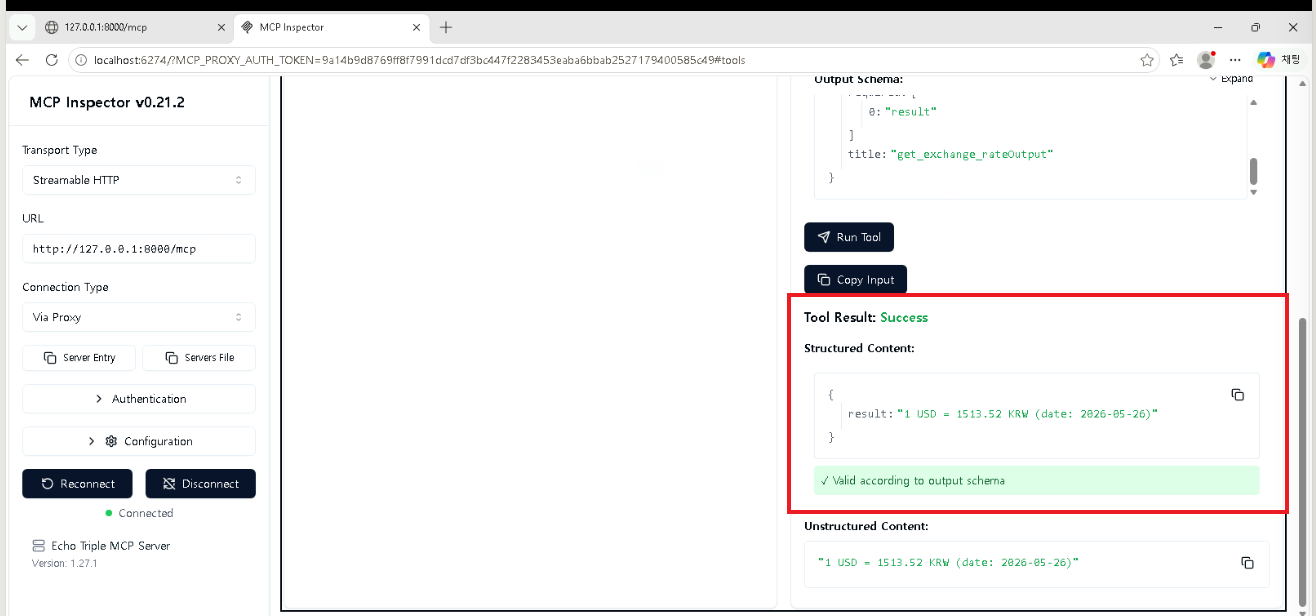
Task: Click the get_exchange_rateOutput title value
Action: 972,154
